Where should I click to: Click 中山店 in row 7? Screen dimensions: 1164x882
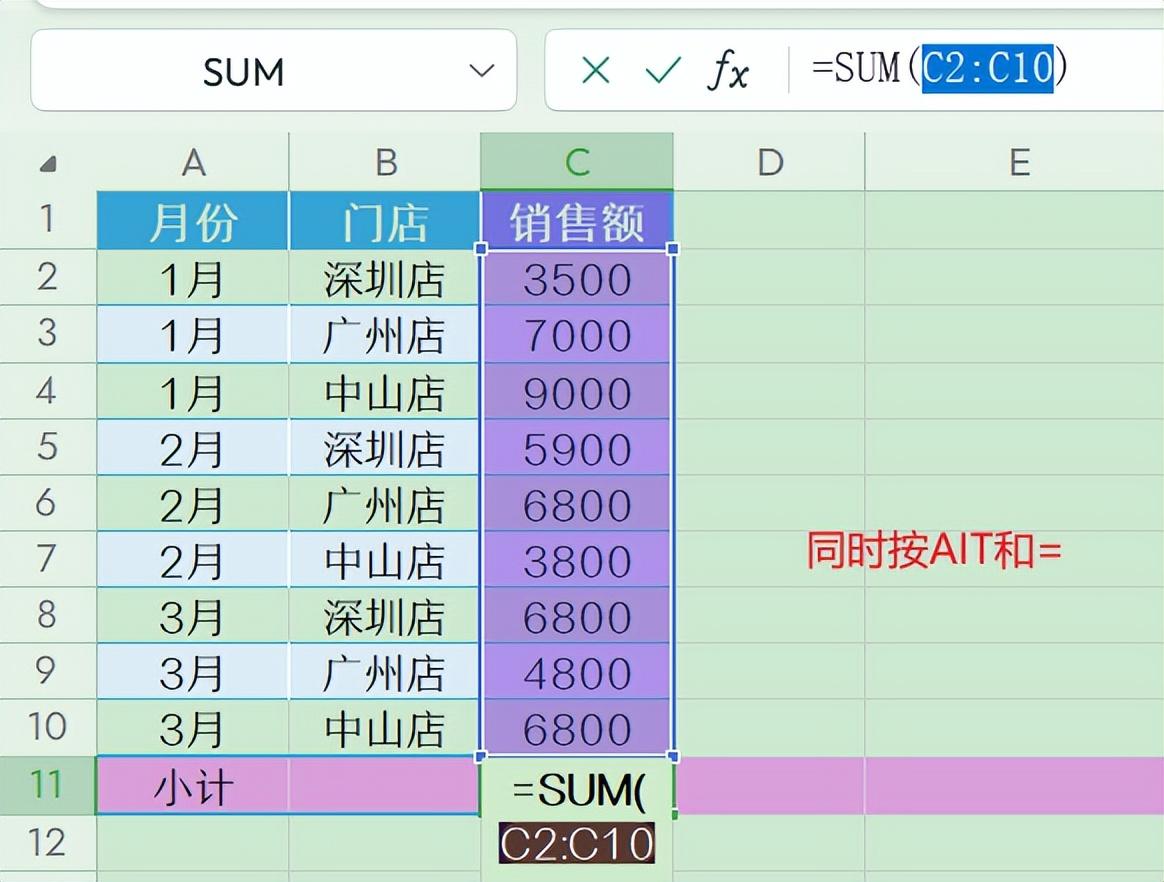[385, 560]
